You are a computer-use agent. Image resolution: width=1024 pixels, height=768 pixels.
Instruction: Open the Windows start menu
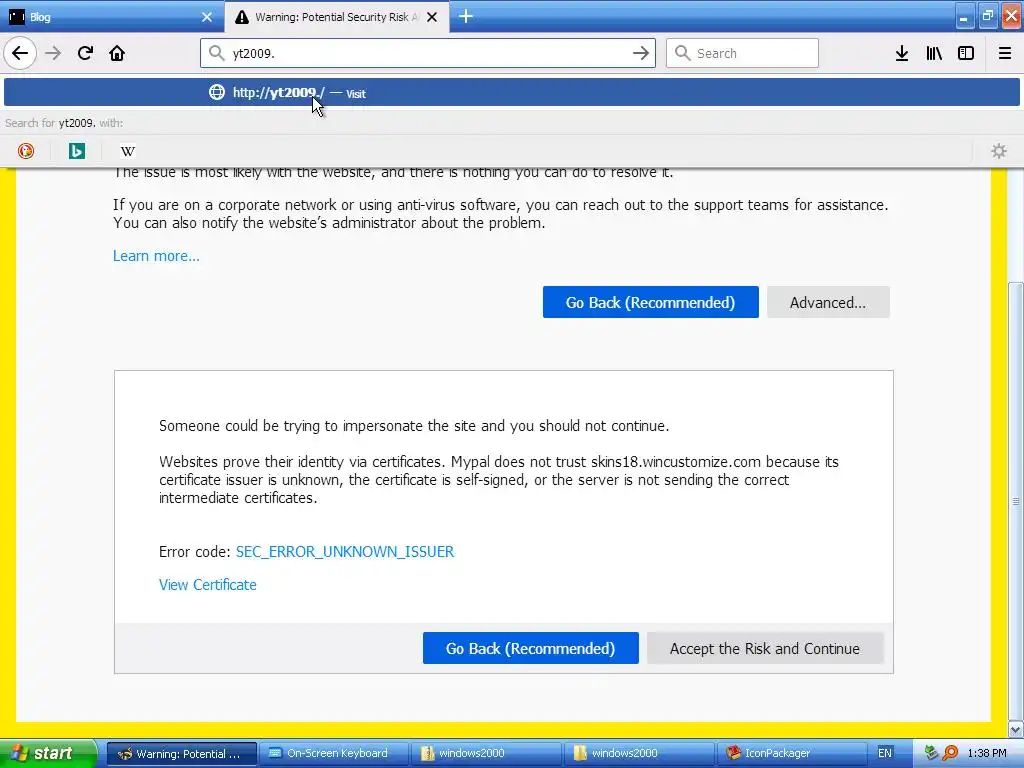[48, 754]
